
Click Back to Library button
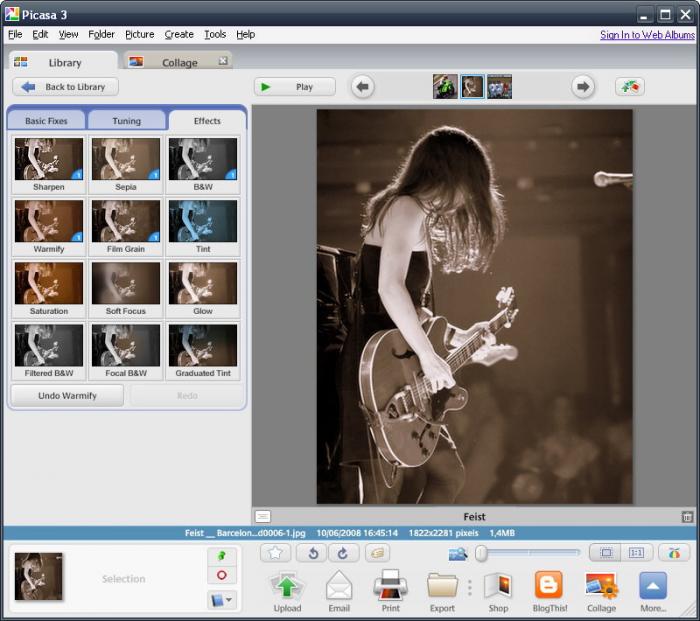[x=65, y=87]
